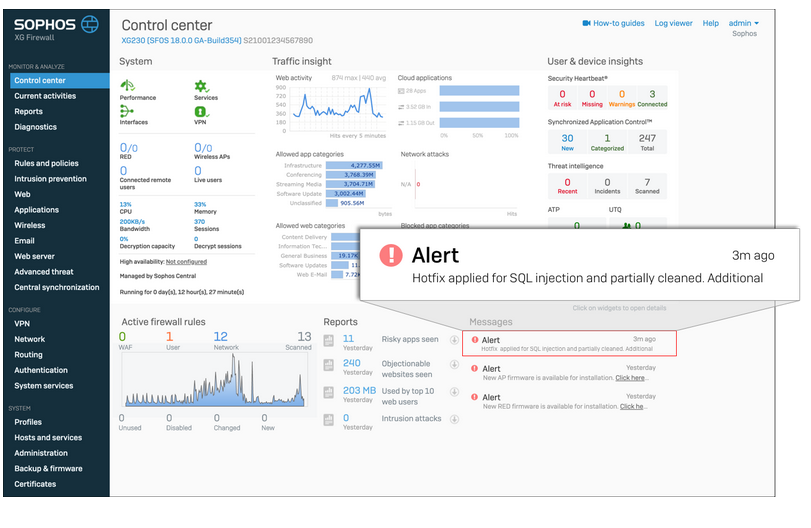Click the Not configured high availability link
The height and width of the screenshot is (528, 811).
point(186,262)
